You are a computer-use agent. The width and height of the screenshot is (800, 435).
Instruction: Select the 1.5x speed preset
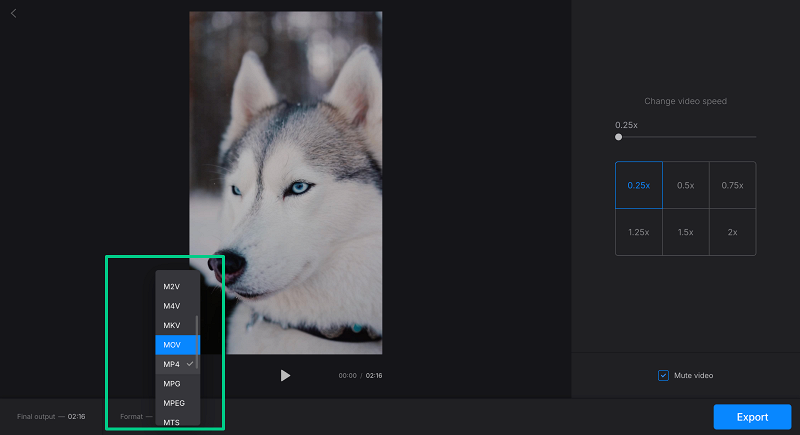pyautogui.click(x=686, y=232)
